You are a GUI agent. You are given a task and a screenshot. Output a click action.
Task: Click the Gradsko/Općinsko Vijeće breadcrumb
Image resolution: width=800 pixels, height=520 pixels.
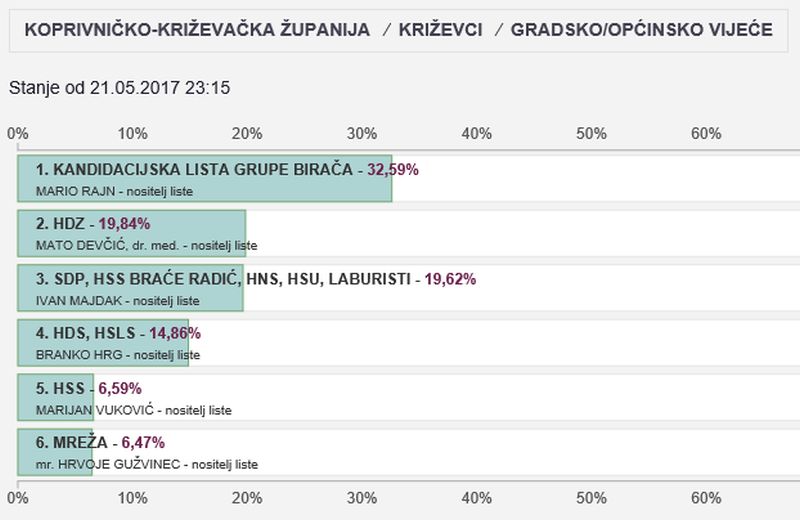[641, 30]
